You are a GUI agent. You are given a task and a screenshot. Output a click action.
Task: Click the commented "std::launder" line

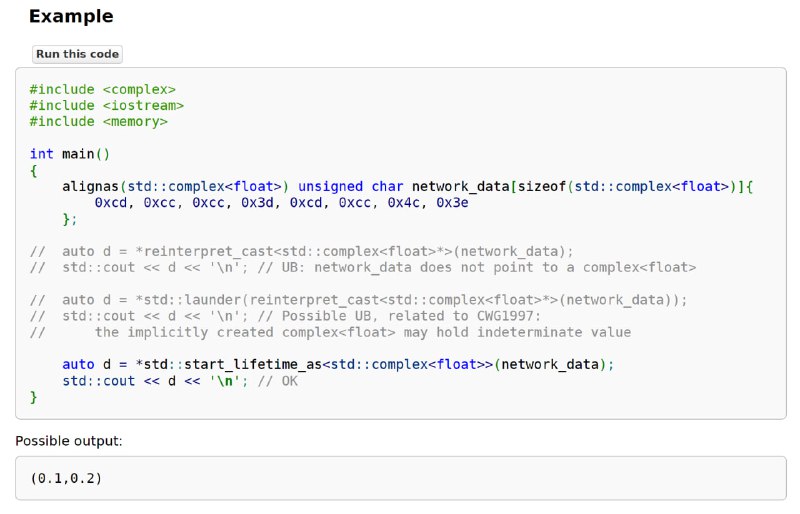coord(358,300)
